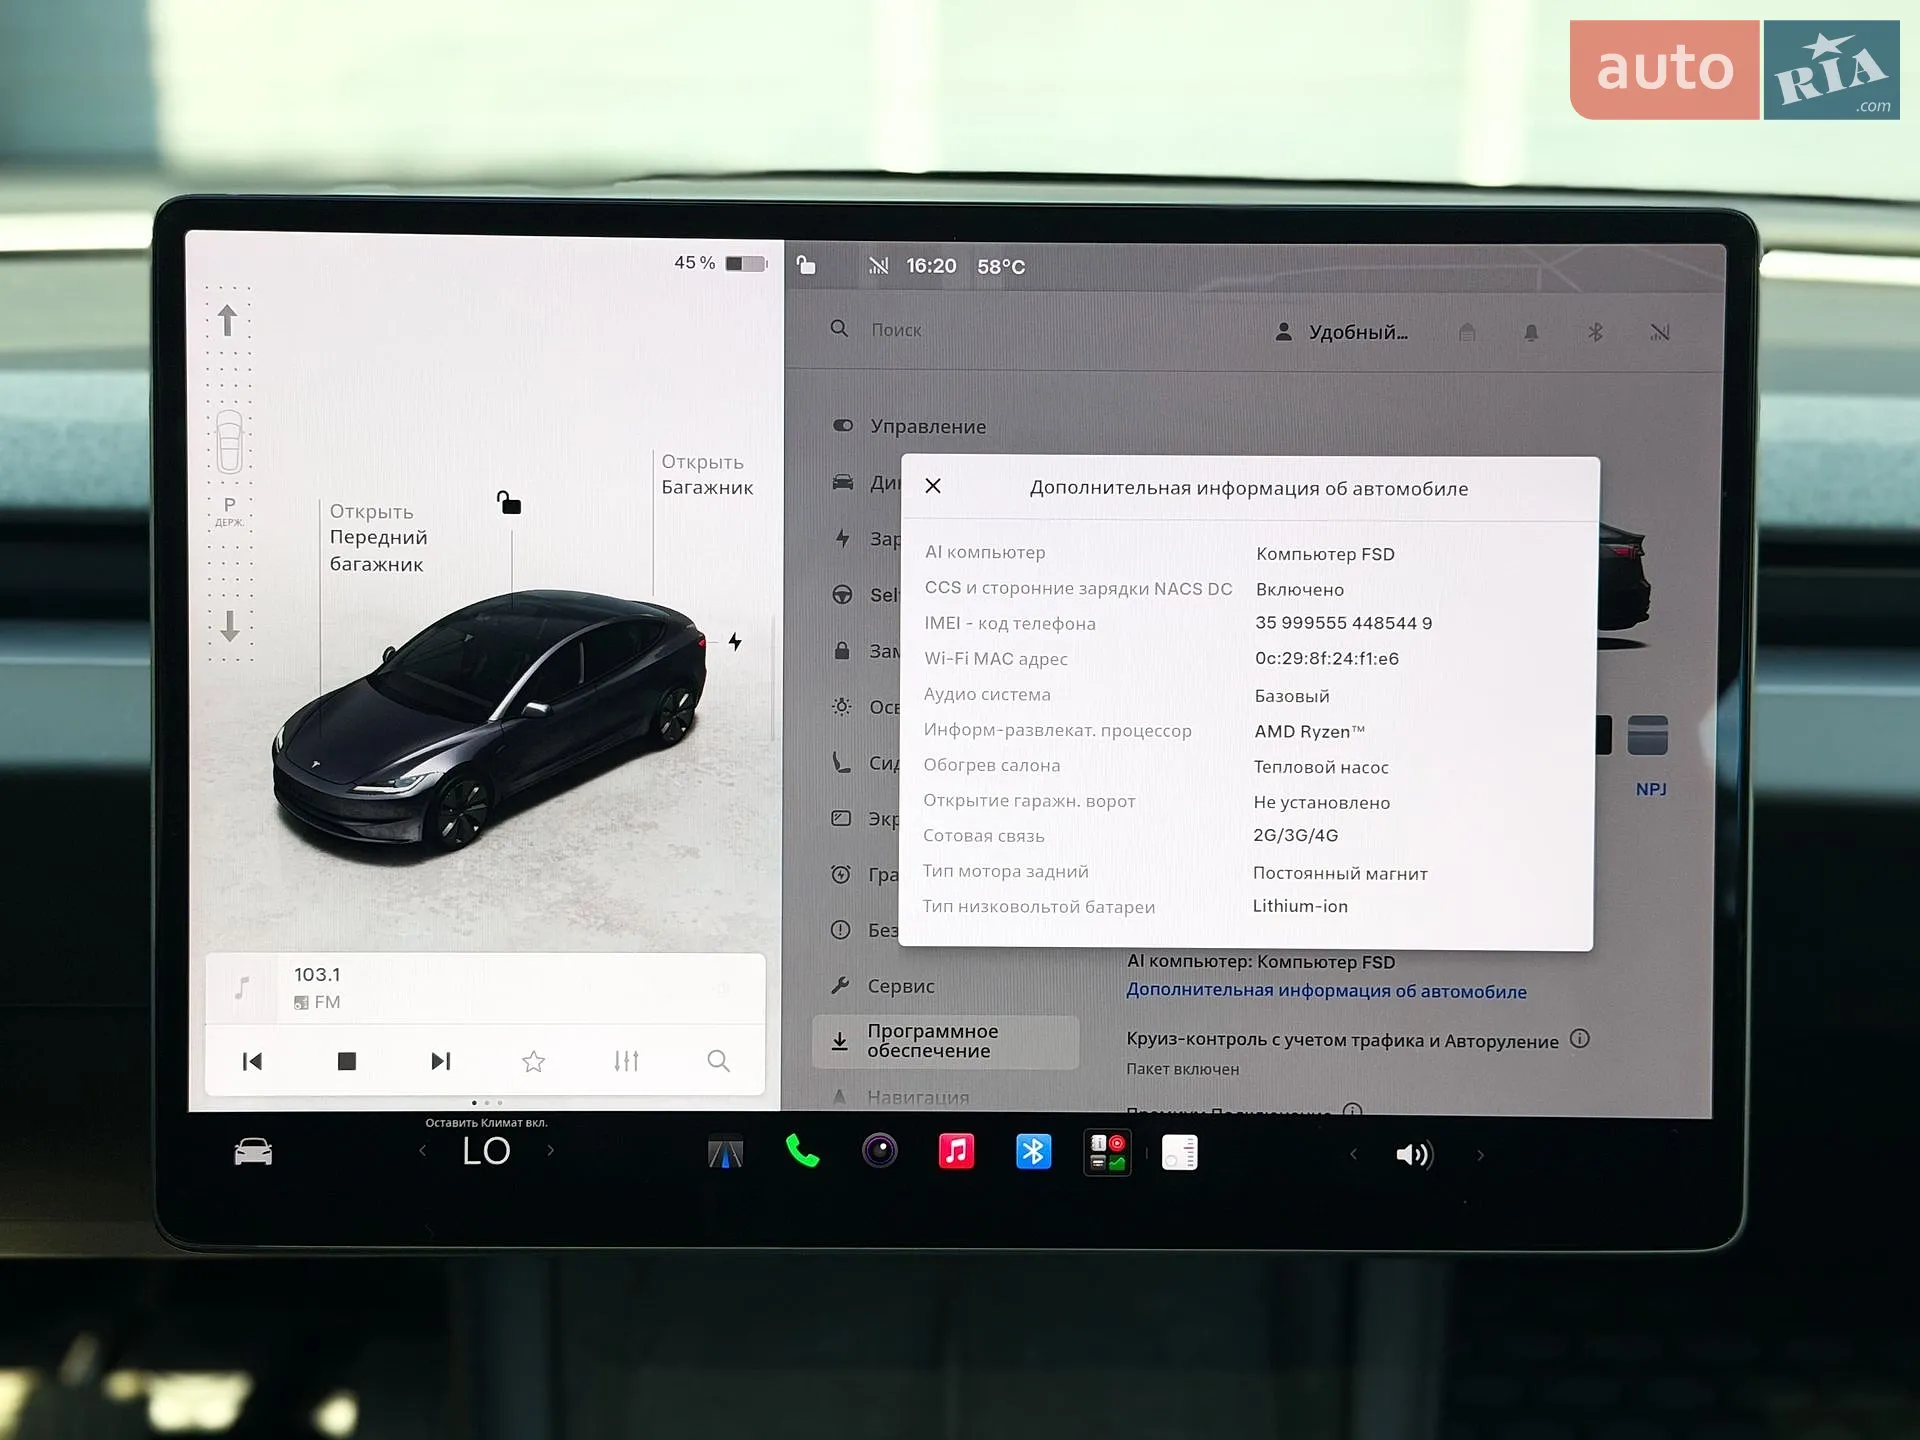The width and height of the screenshot is (1920, 1440).
Task: Close the additional vehicle information dialog
Action: [x=933, y=486]
